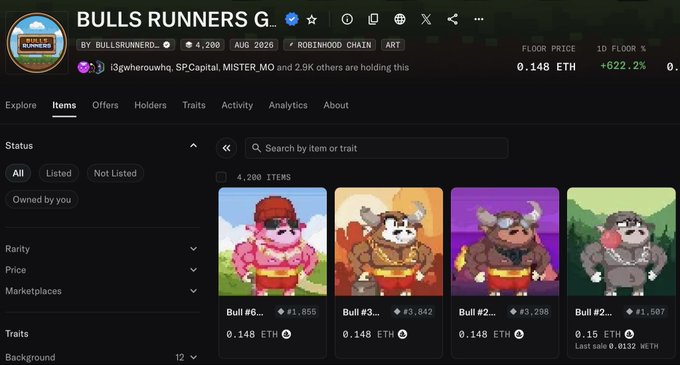This screenshot has width=680, height=365.
Task: Select the Owned by you filter
Action: tap(42, 200)
